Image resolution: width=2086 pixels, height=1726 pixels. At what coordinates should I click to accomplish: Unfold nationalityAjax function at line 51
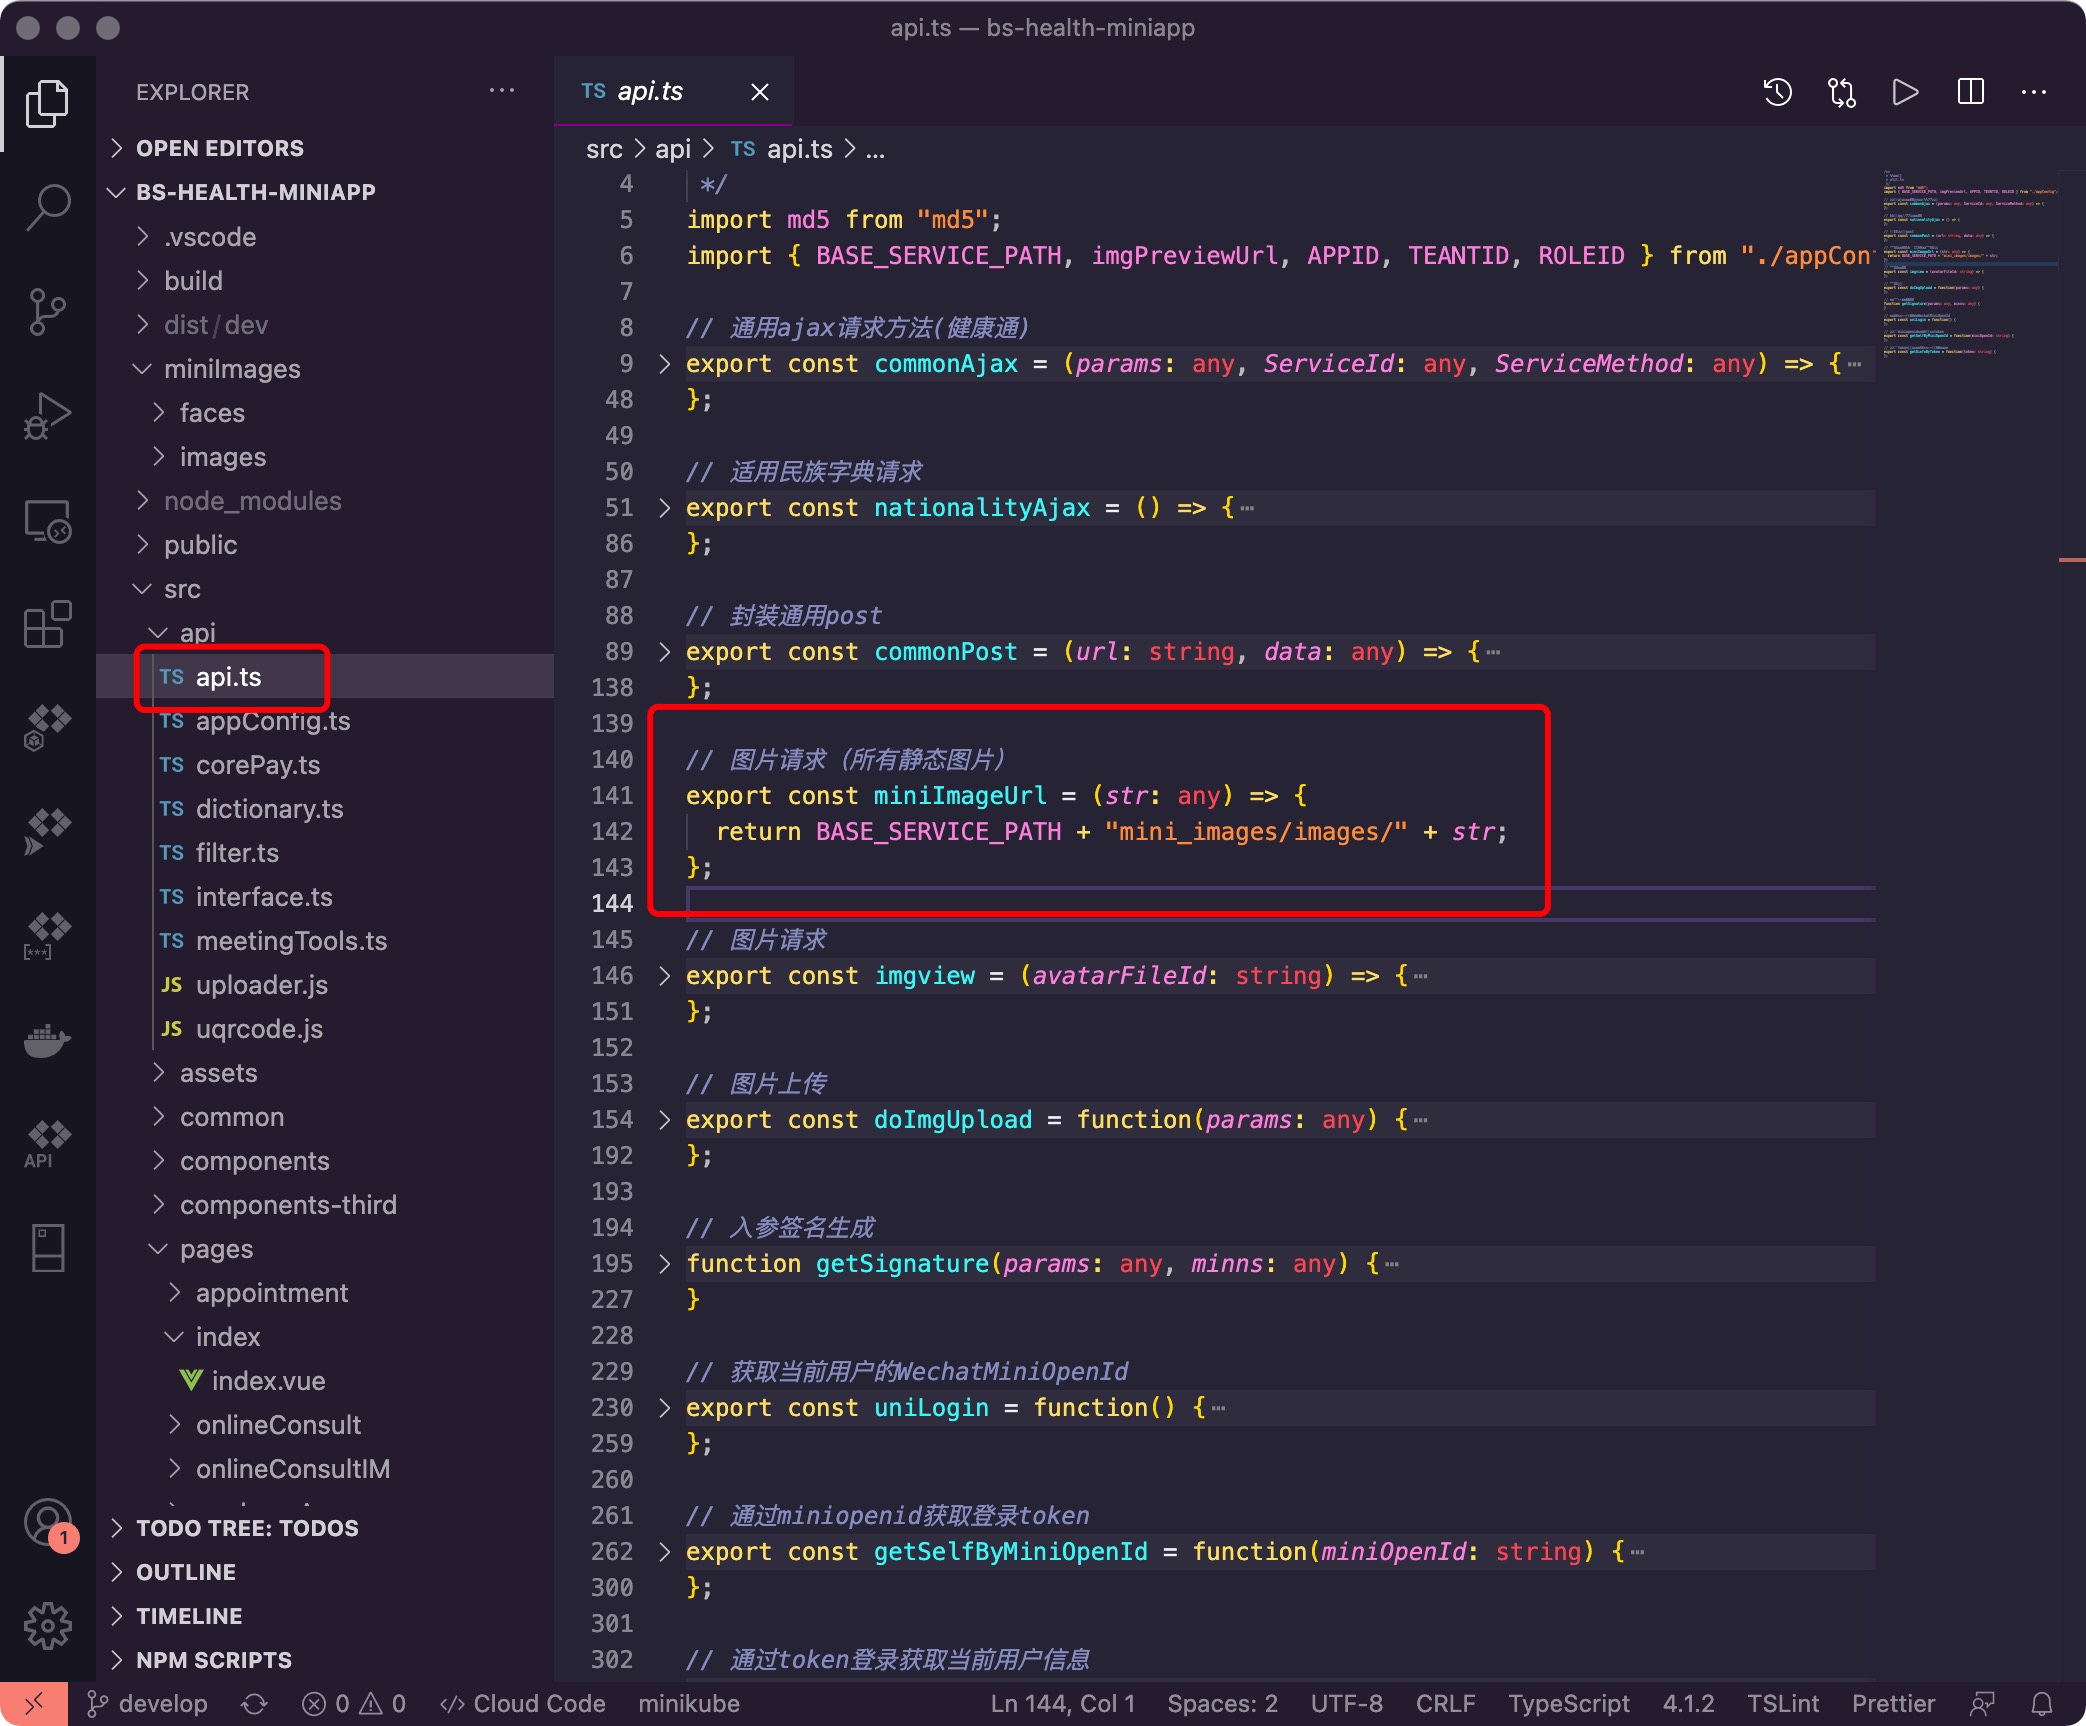664,508
